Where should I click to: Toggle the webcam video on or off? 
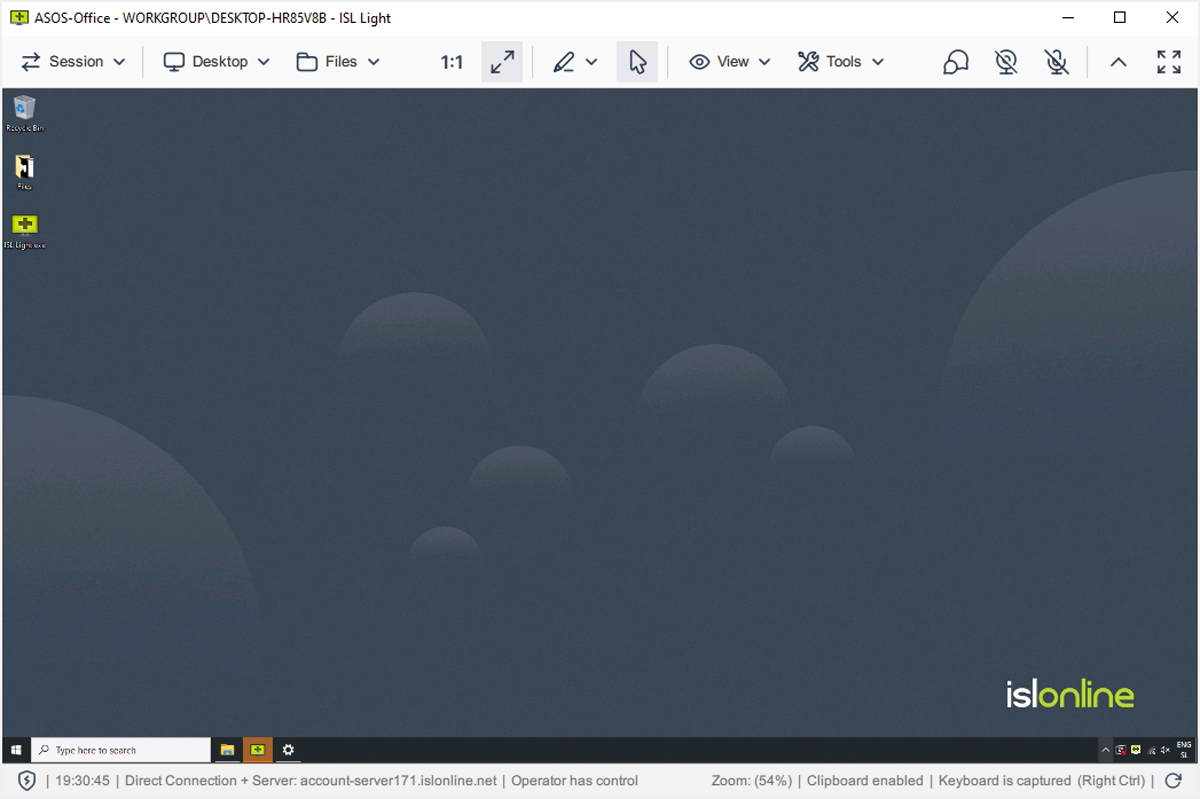1006,62
